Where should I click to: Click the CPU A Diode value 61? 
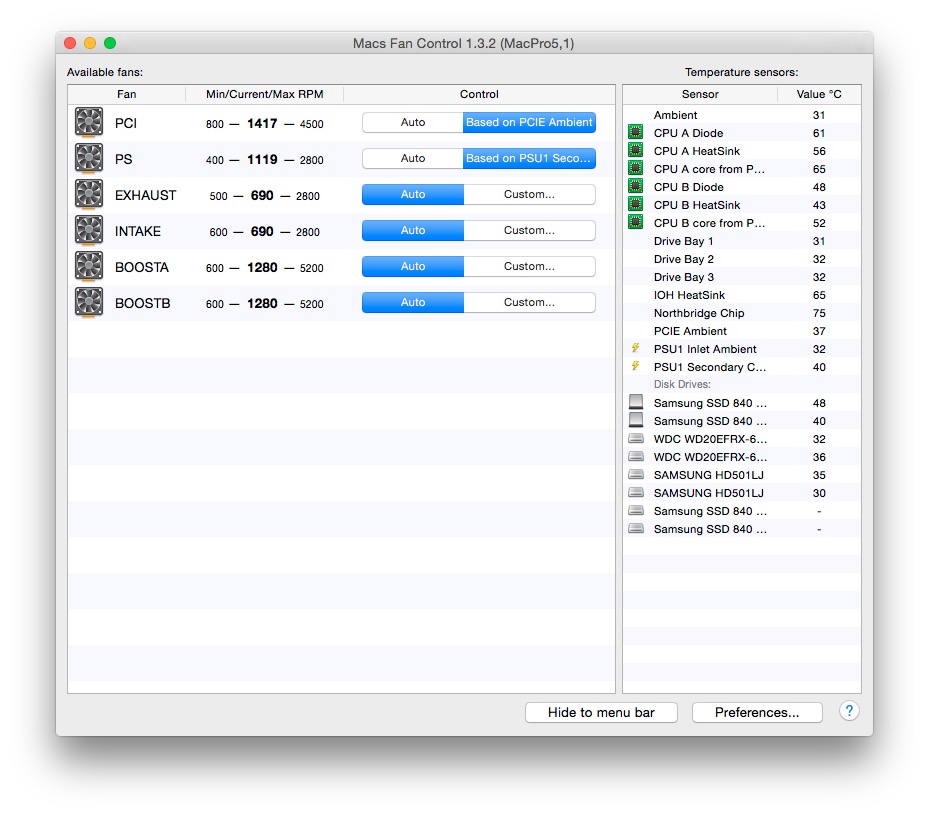pyautogui.click(x=819, y=133)
